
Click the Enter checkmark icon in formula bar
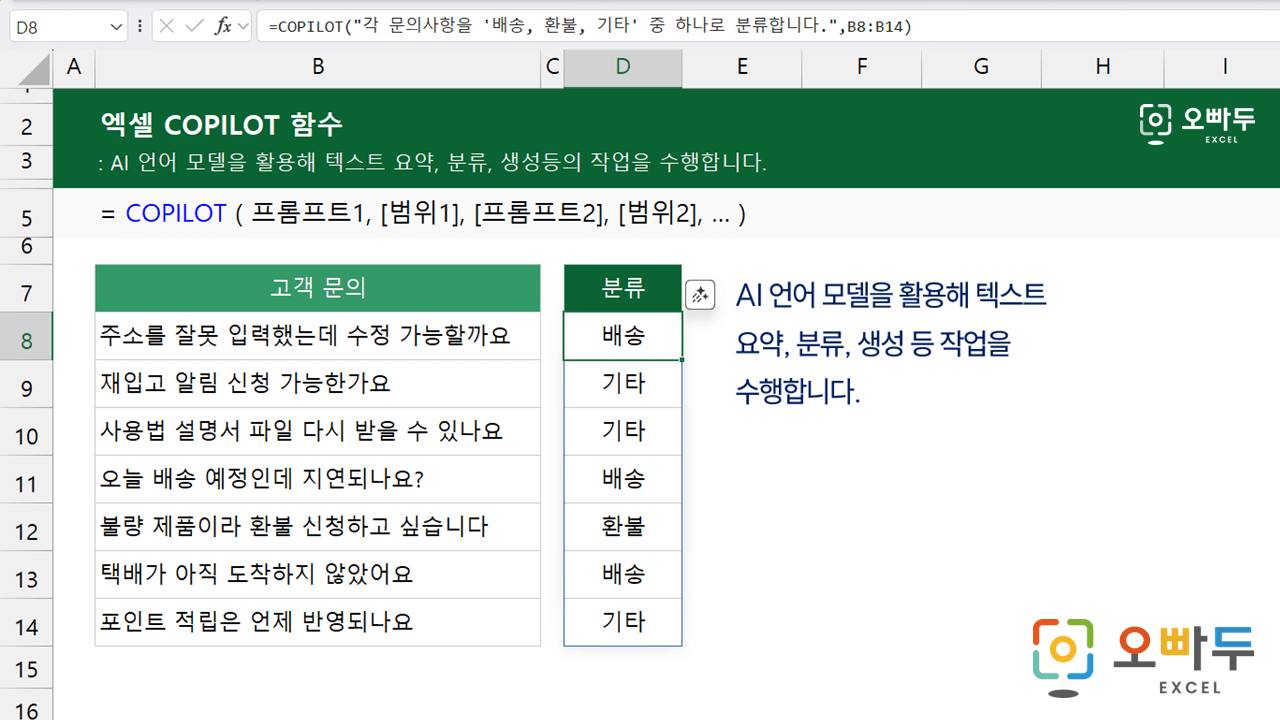tap(194, 27)
